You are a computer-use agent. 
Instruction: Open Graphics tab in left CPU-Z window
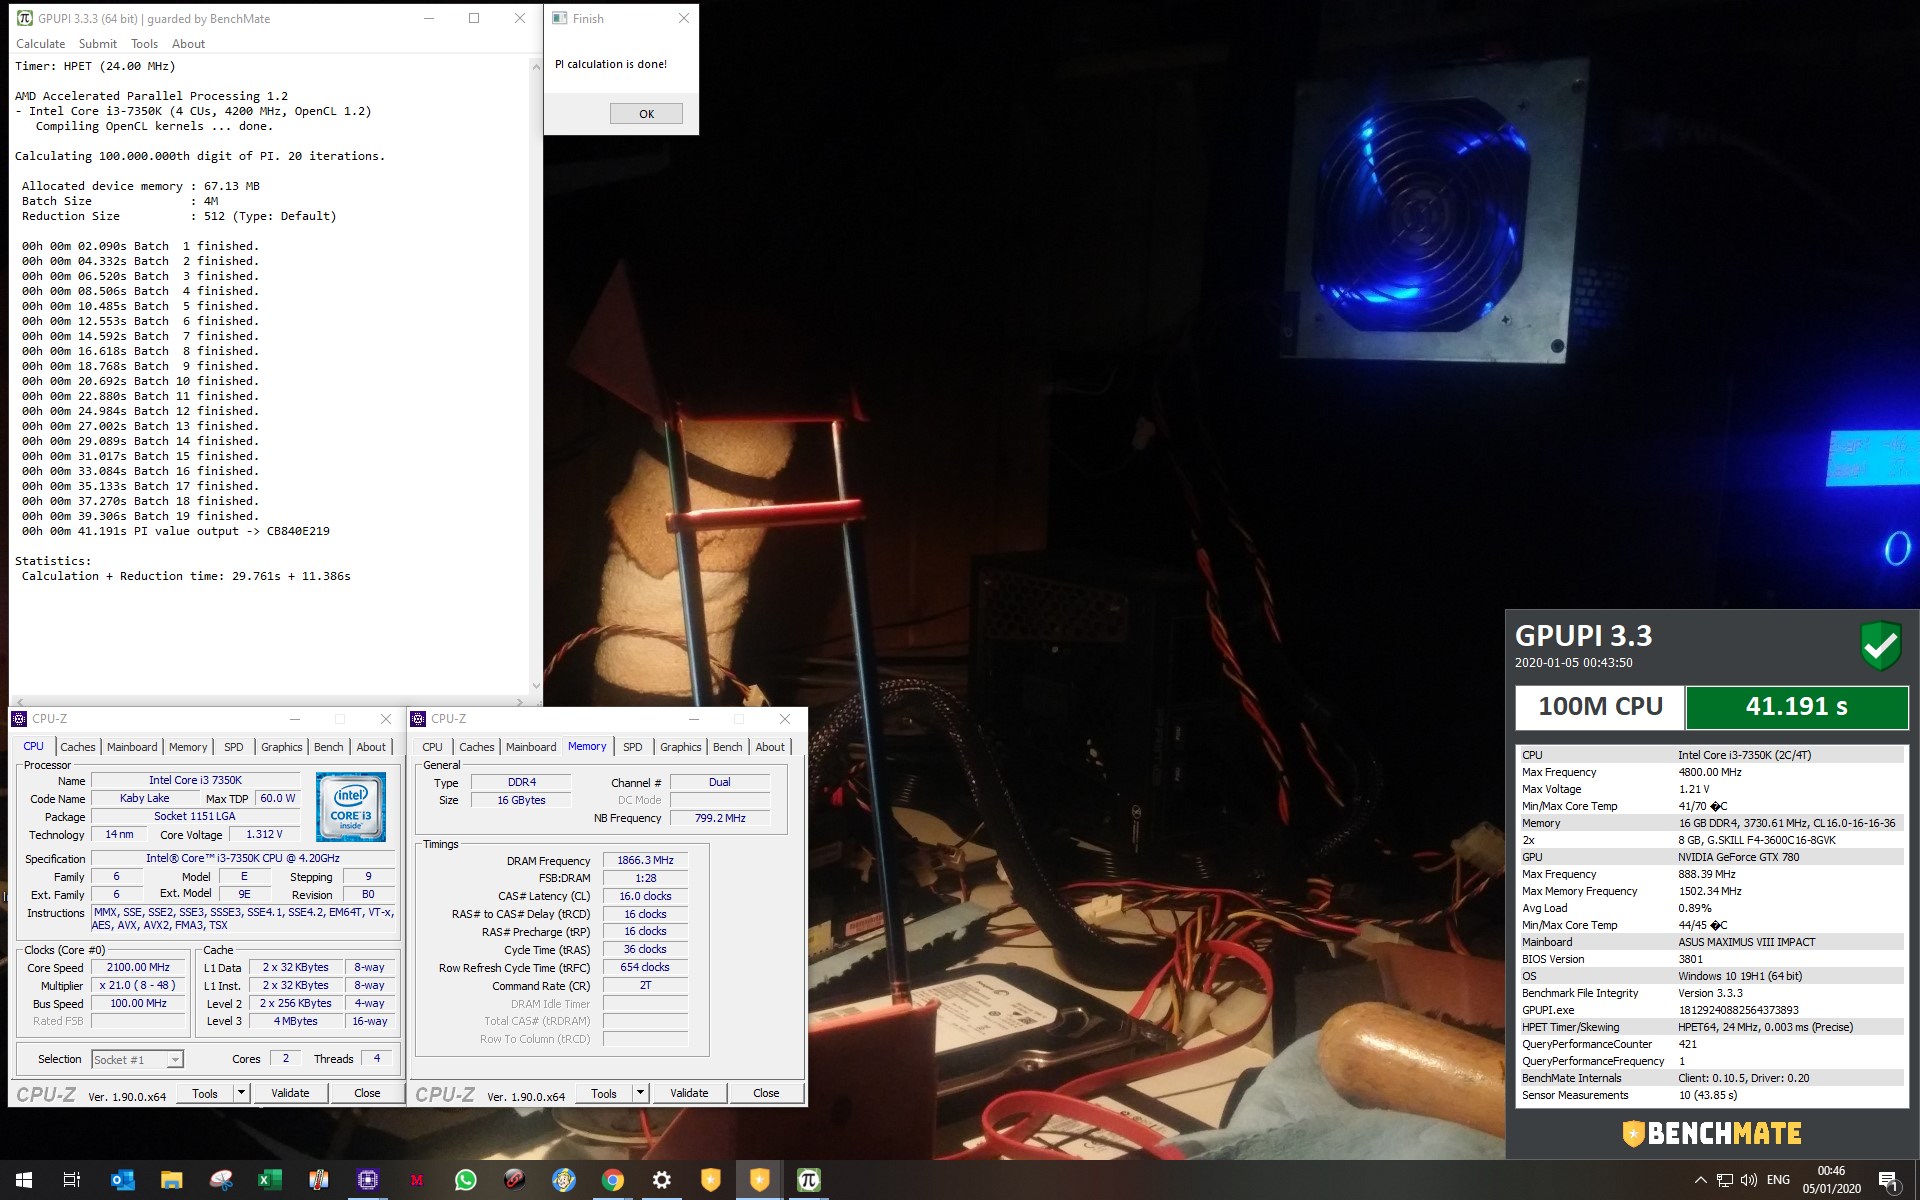coord(282,747)
